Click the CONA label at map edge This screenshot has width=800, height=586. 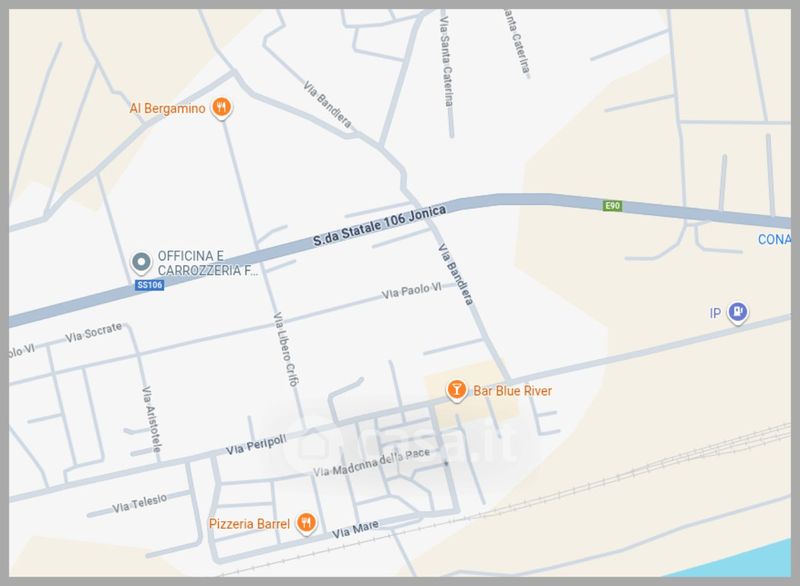(774, 239)
